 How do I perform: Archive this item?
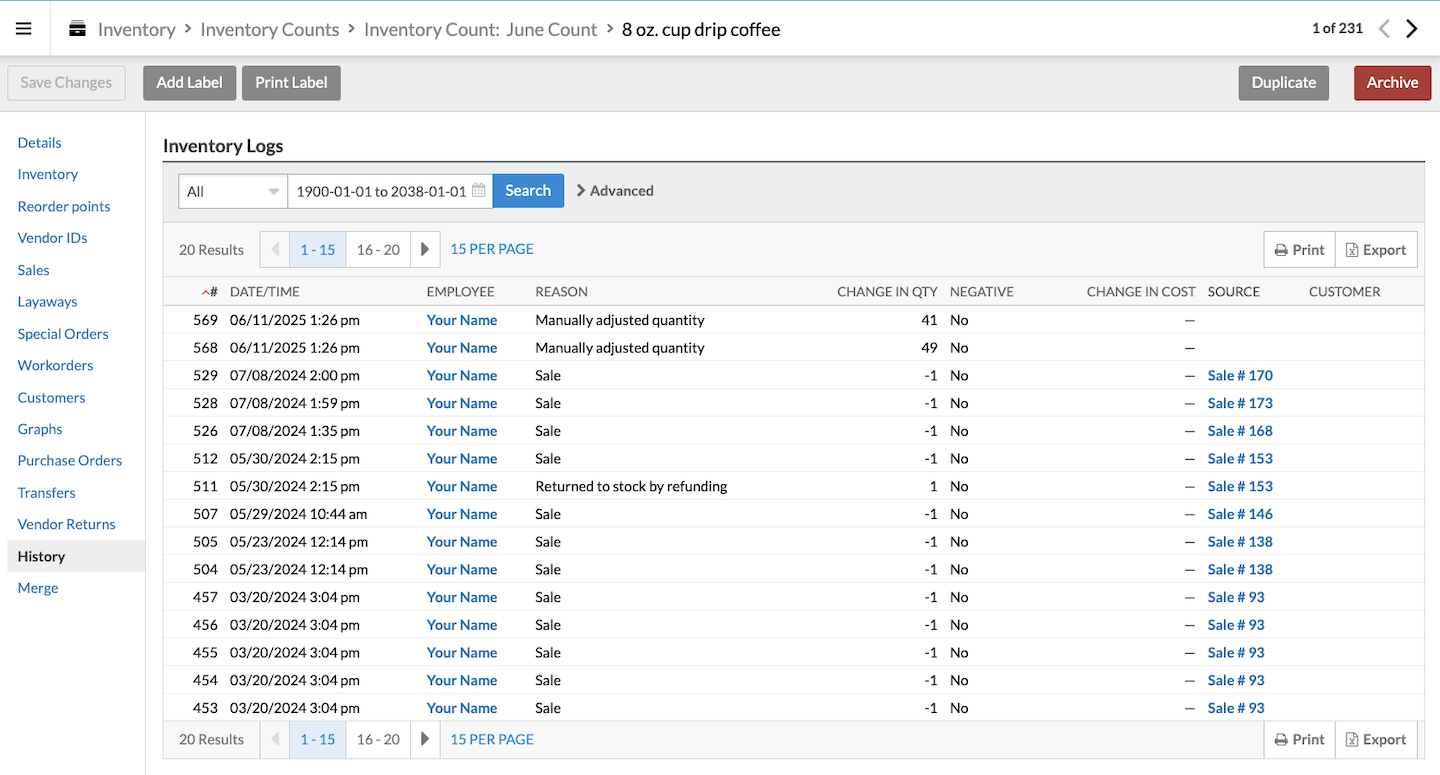1393,83
